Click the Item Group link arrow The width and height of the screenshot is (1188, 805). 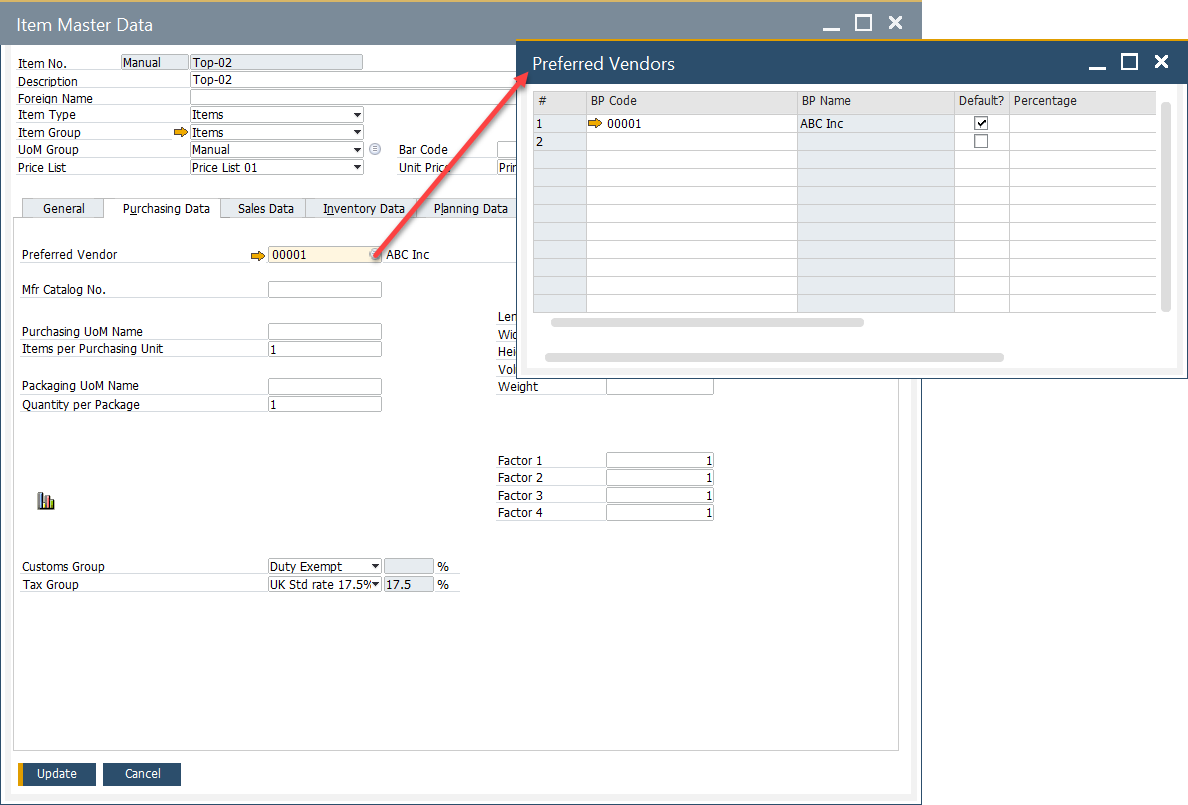(180, 132)
